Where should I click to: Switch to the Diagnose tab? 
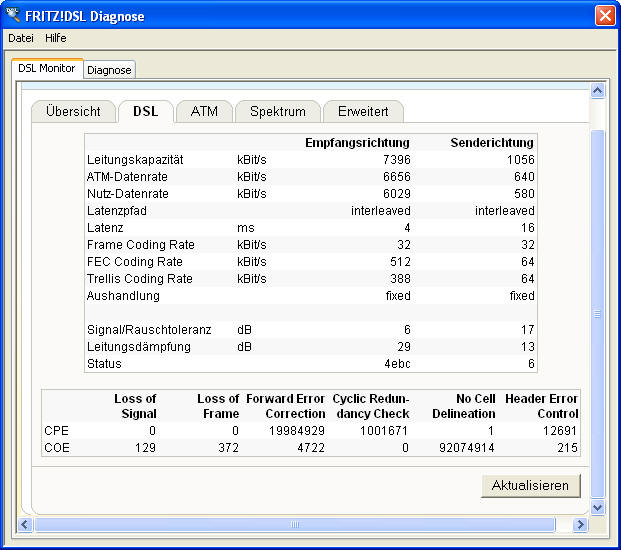click(x=109, y=70)
